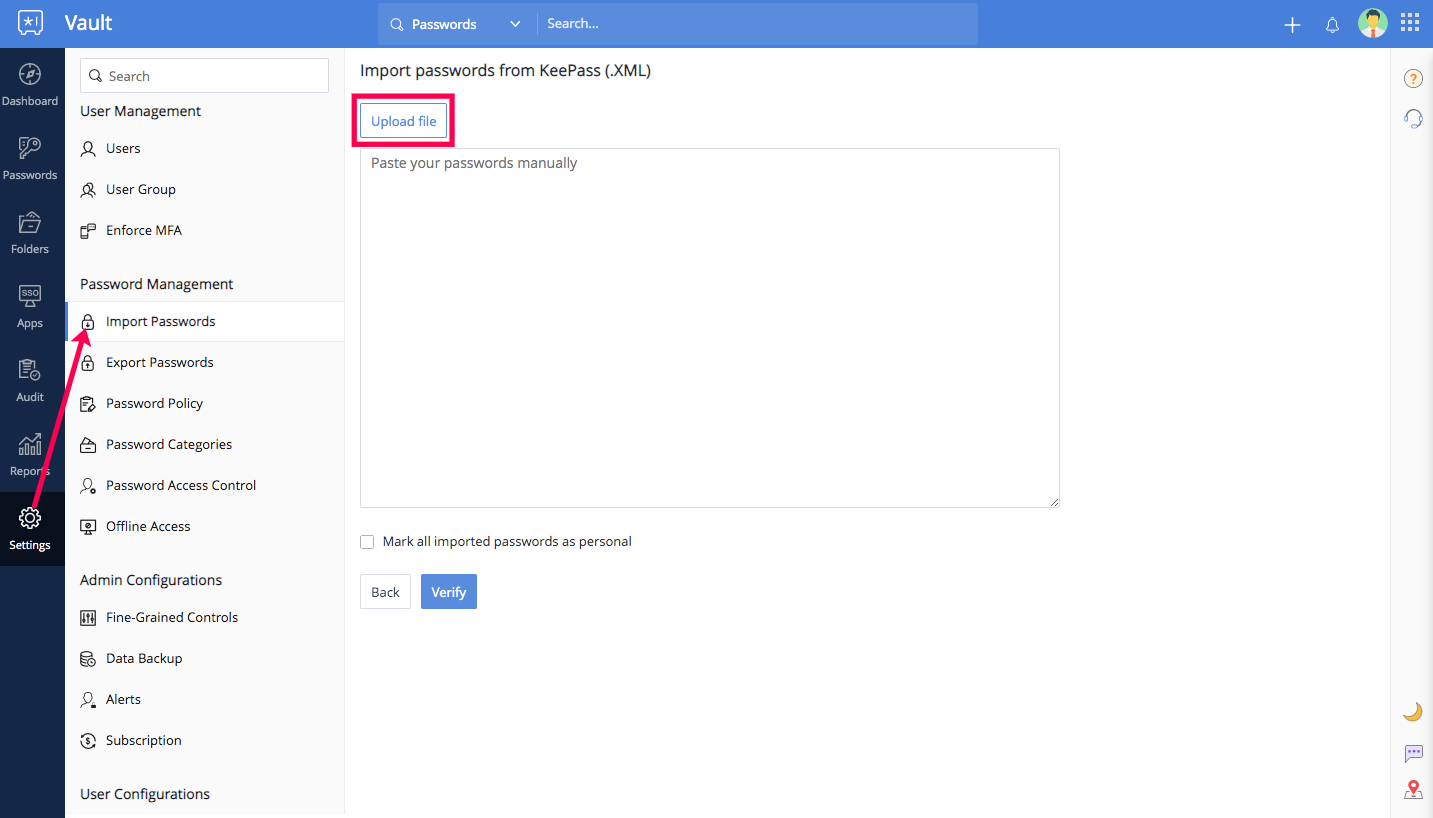Go to Passwords key icon in sidebar
This screenshot has height=818, width=1433.
(x=30, y=148)
